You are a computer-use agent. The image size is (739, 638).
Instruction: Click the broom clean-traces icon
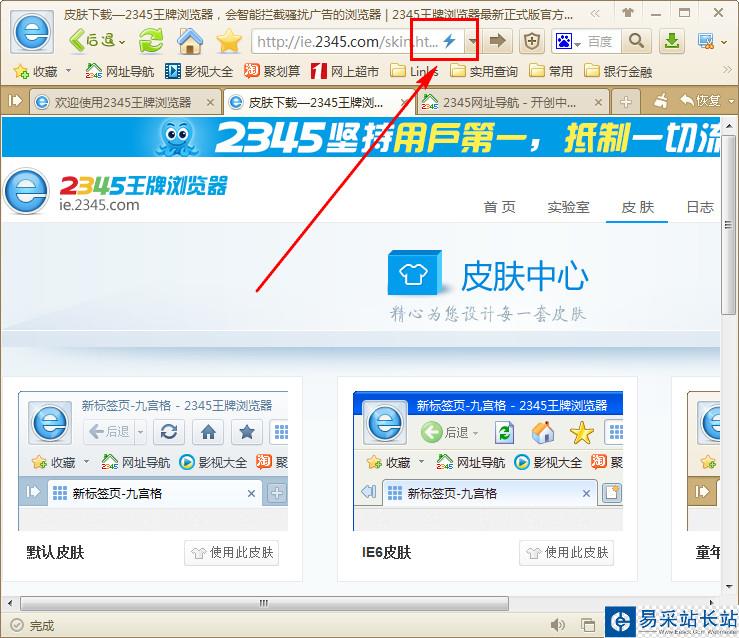pos(661,100)
